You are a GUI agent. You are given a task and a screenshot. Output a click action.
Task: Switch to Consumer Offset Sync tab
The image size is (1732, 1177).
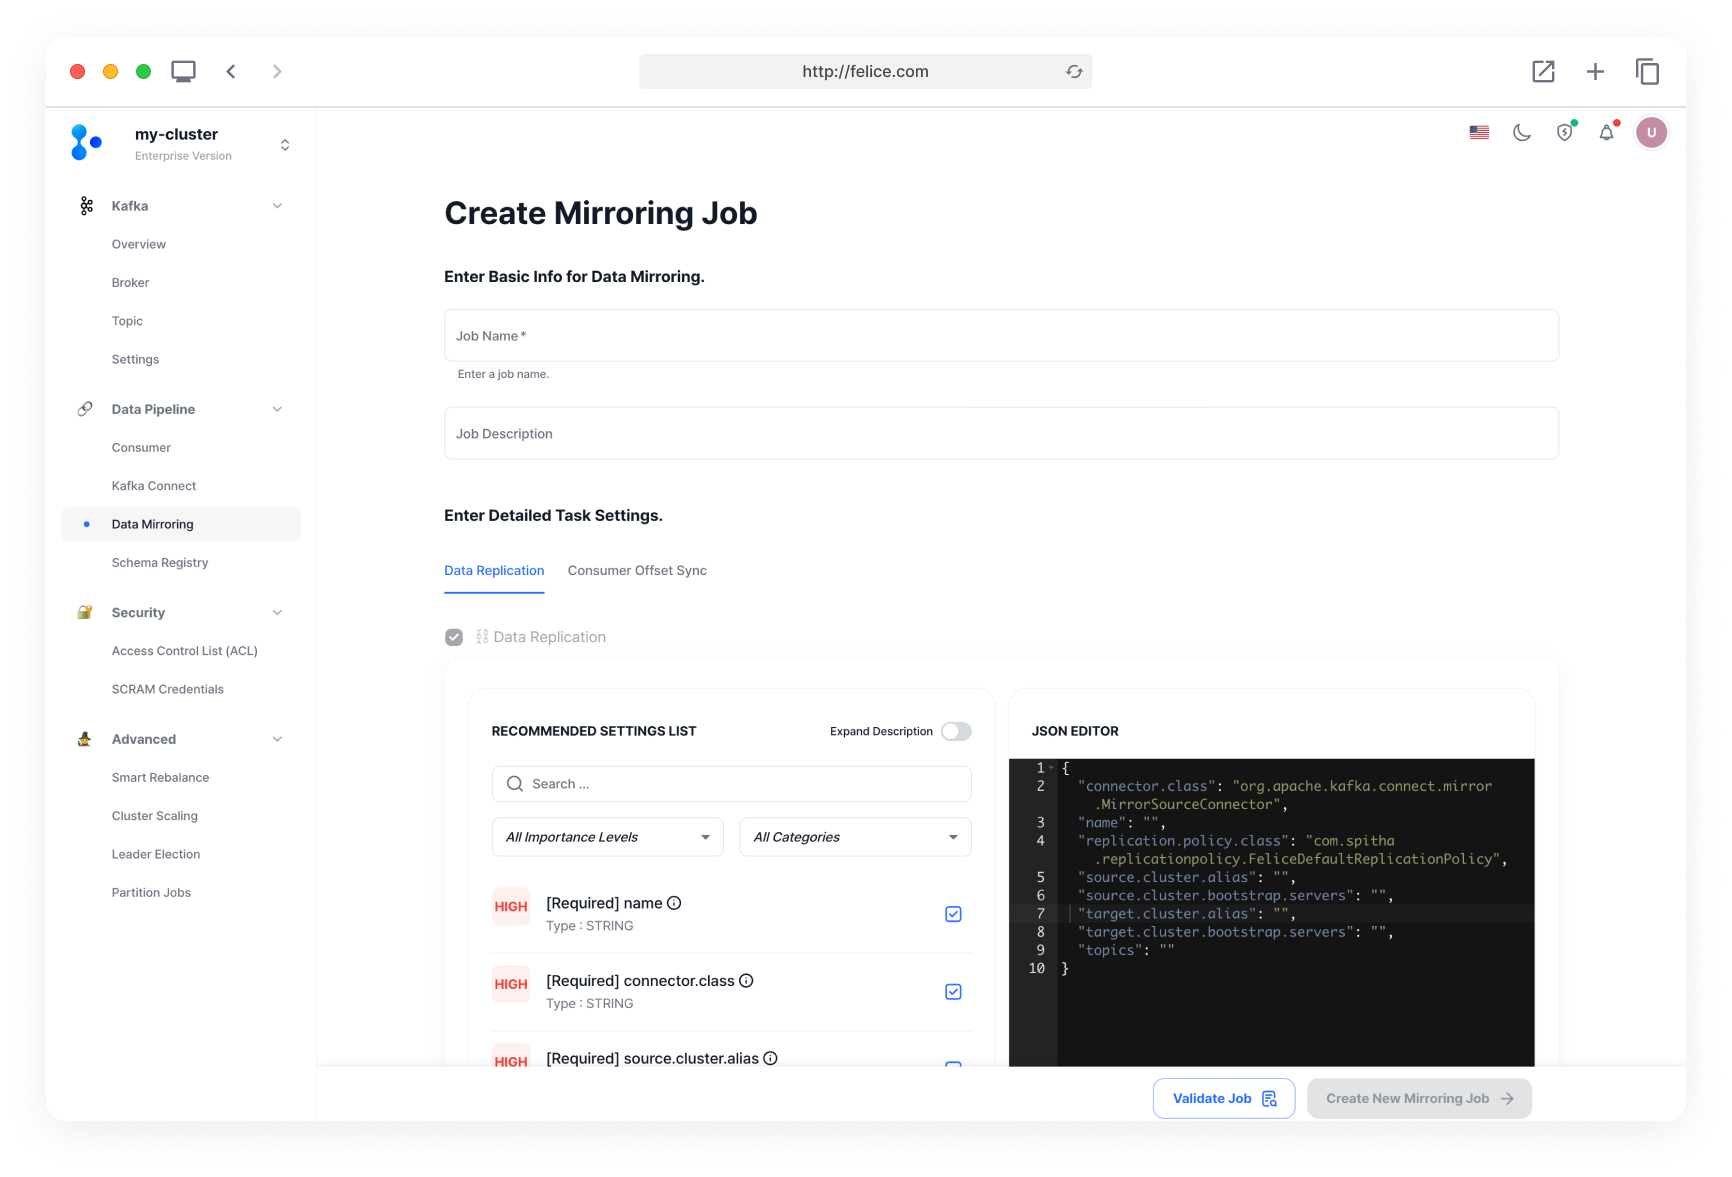(x=637, y=571)
